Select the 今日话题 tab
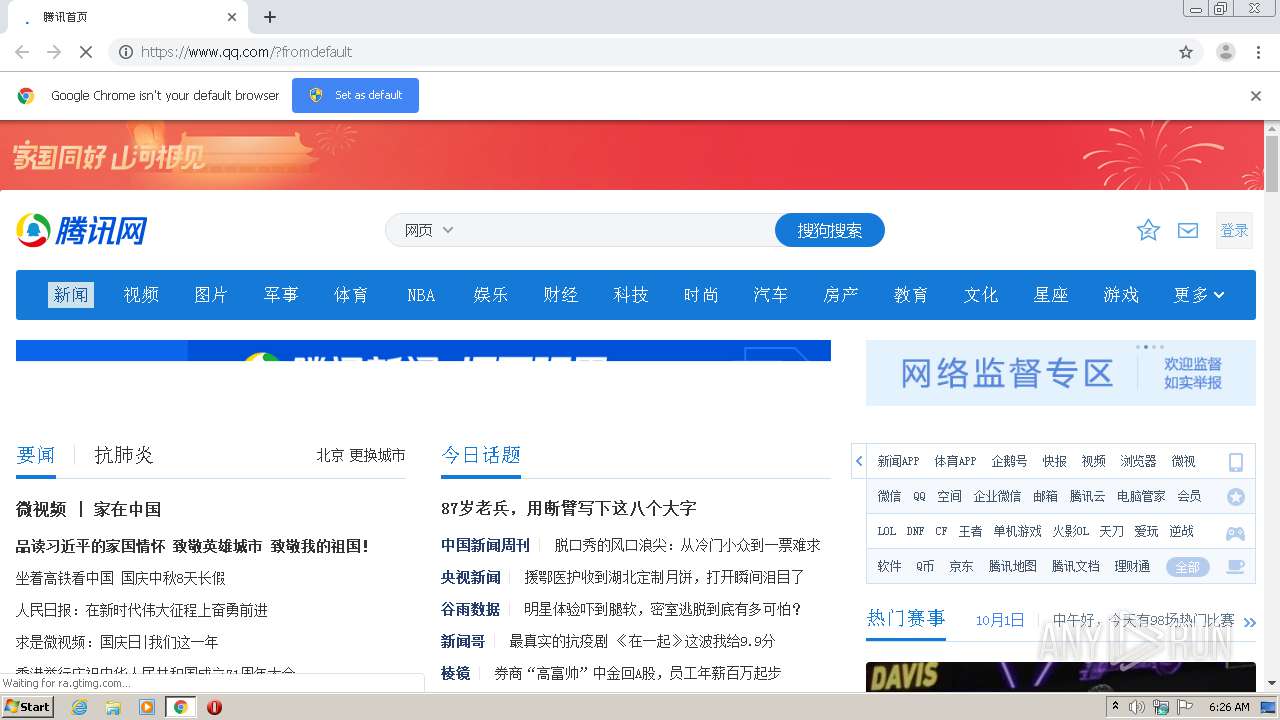The width and height of the screenshot is (1280, 720). tap(481, 455)
